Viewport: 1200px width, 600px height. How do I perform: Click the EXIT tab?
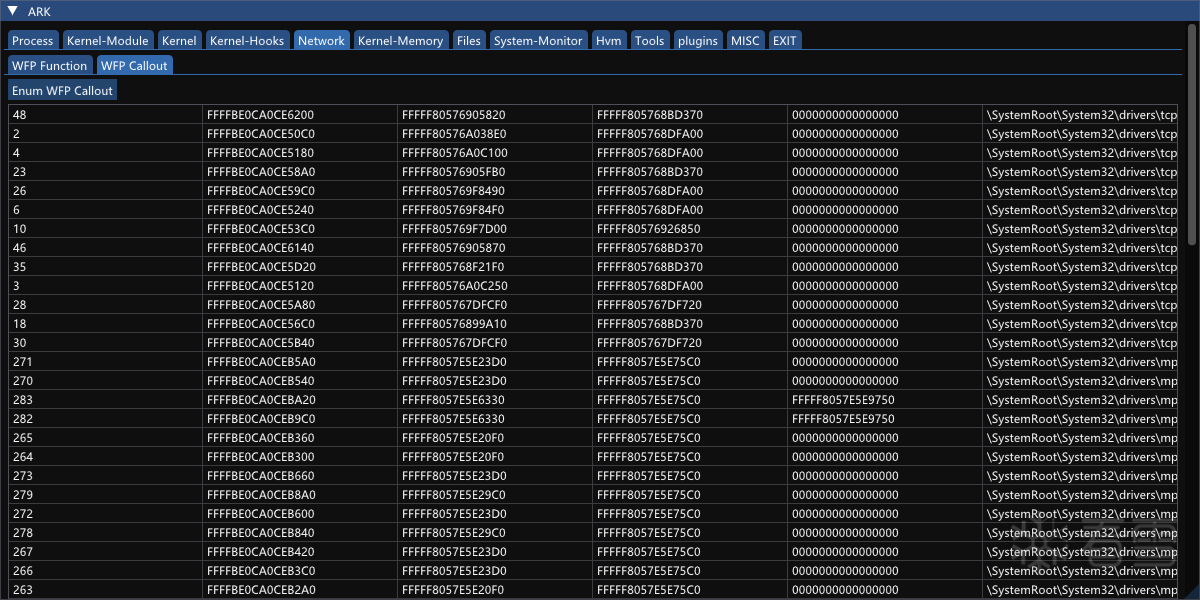785,41
